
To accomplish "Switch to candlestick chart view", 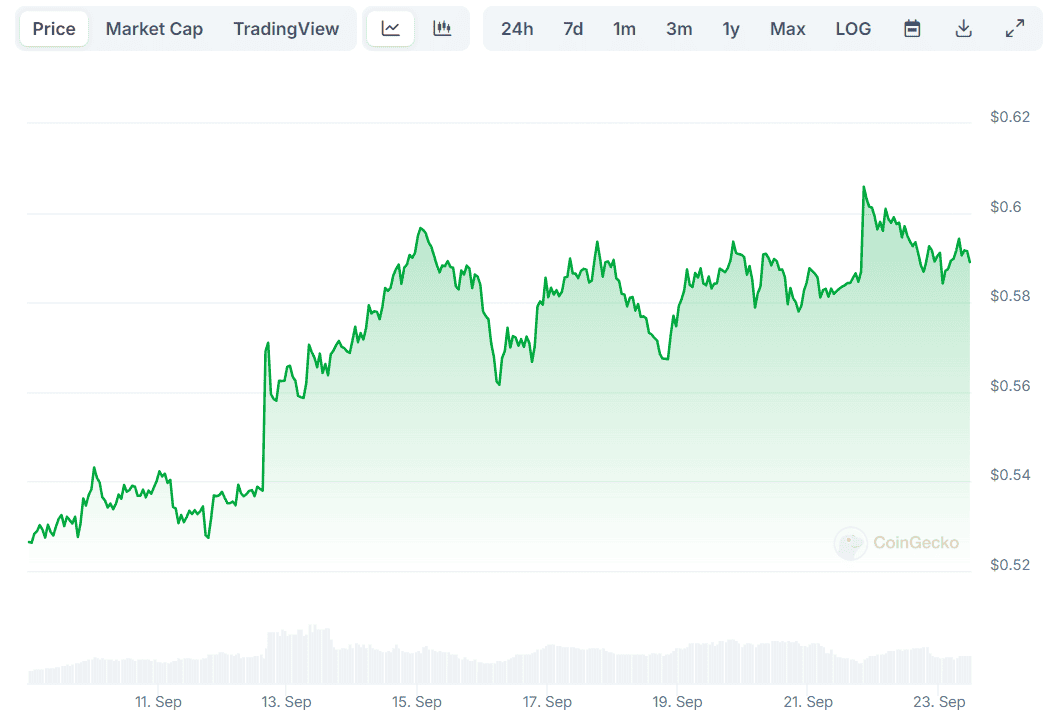I will tap(442, 29).
